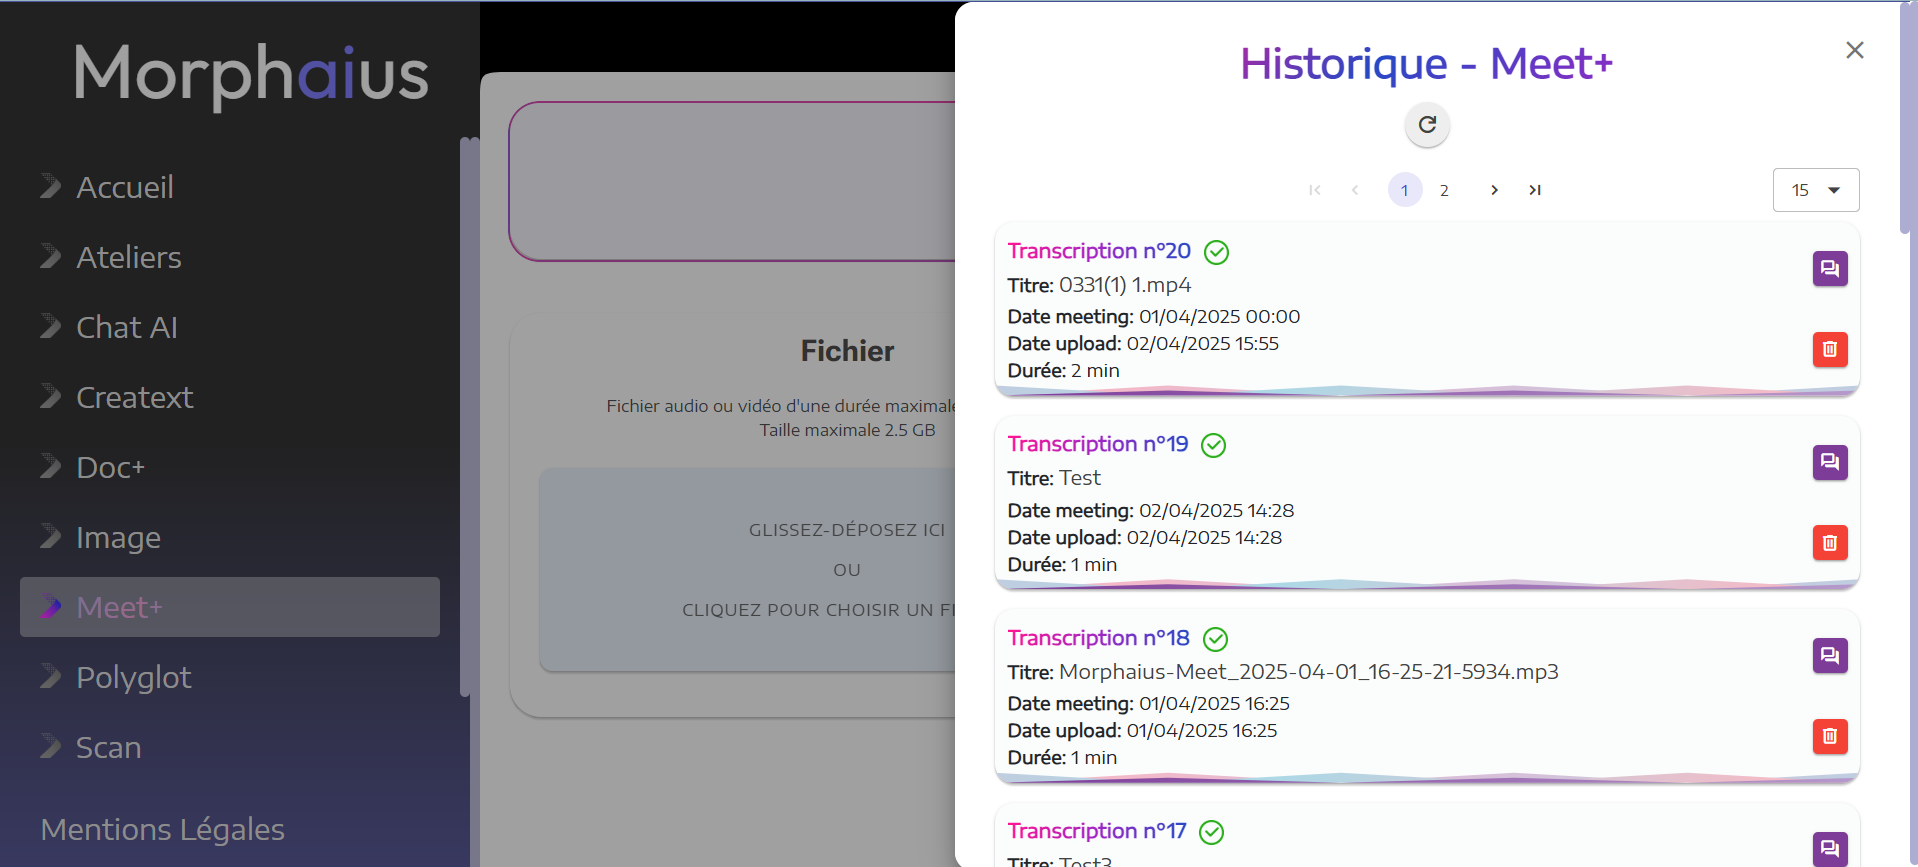Click Transcription n°18 title
Screen dimensions: 1918x867
point(1098,638)
